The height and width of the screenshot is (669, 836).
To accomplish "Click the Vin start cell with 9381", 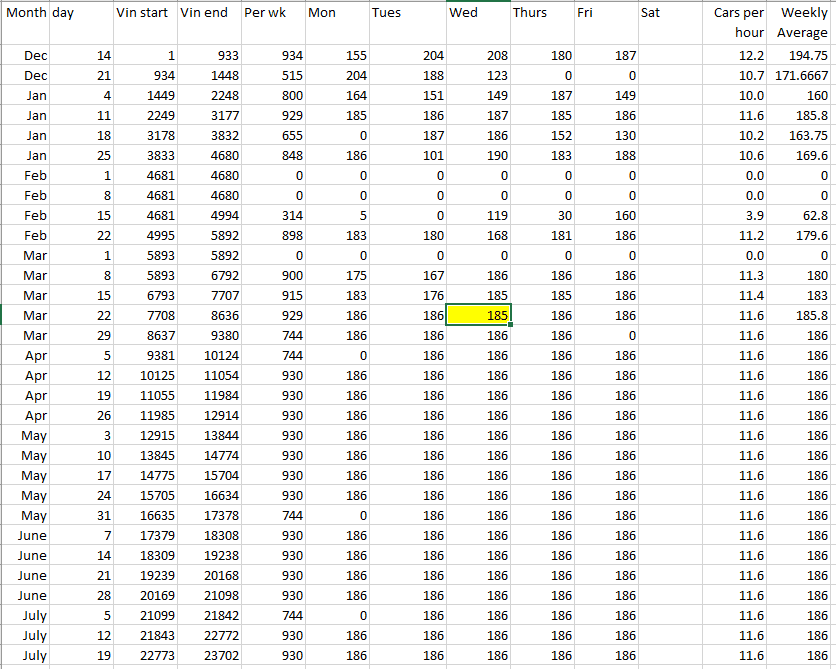I will tap(144, 356).
